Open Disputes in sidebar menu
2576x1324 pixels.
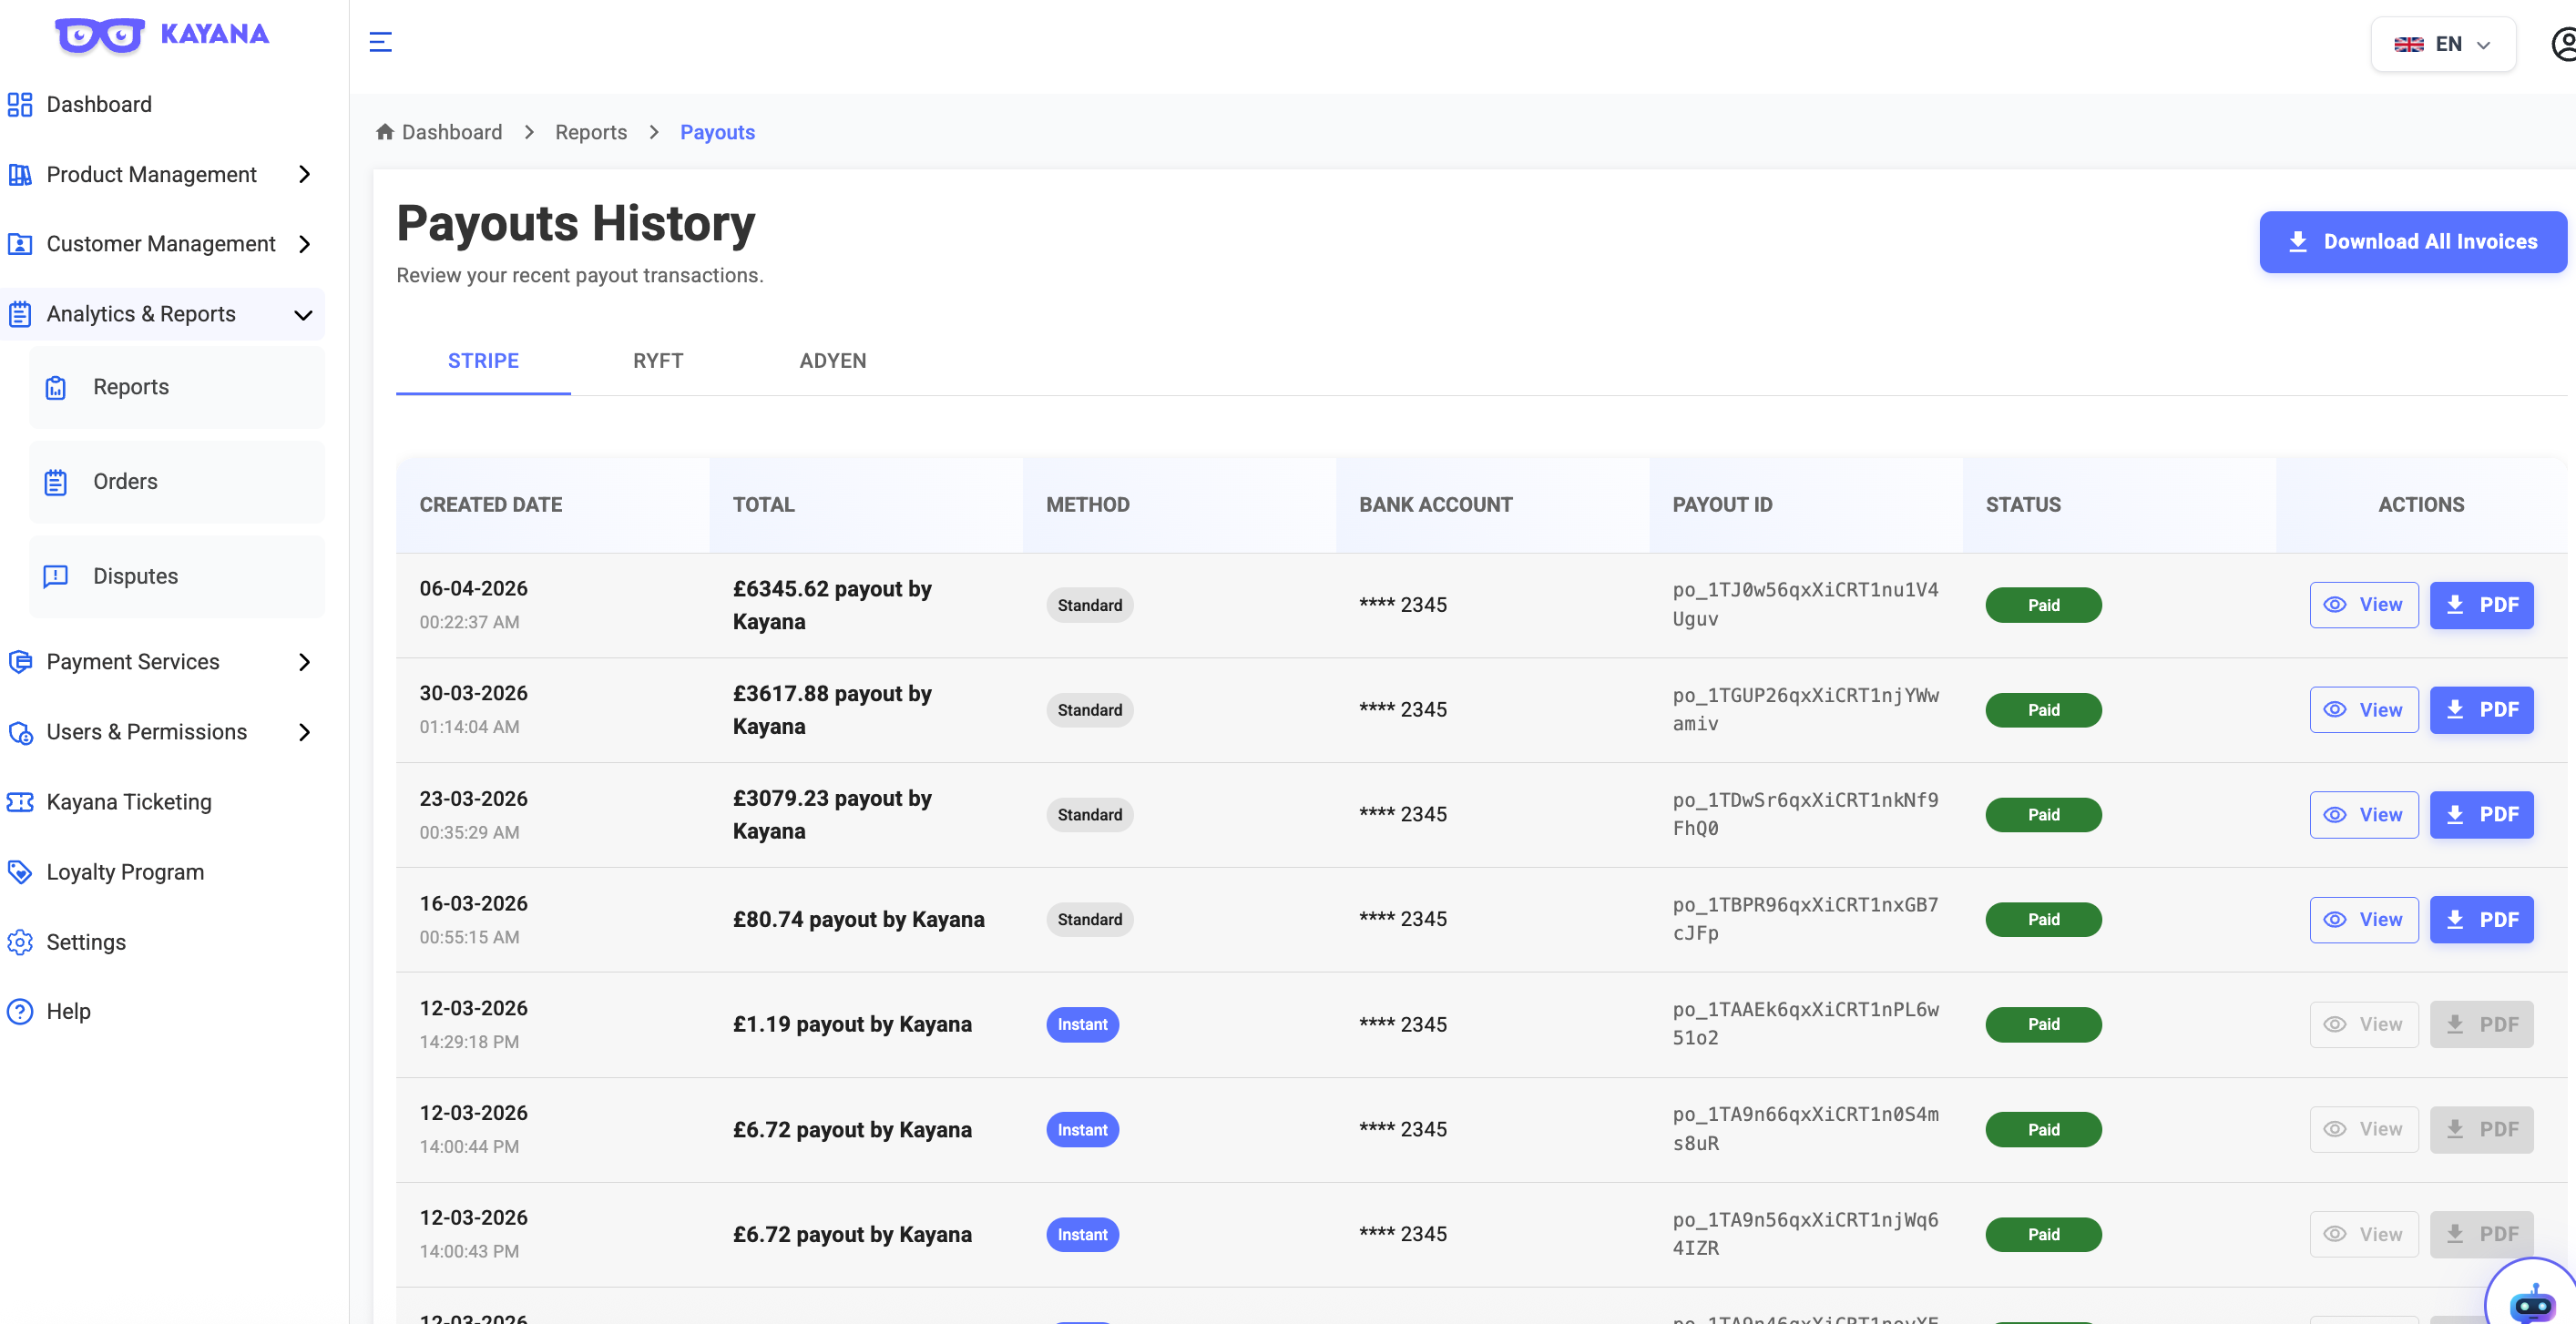click(177, 576)
